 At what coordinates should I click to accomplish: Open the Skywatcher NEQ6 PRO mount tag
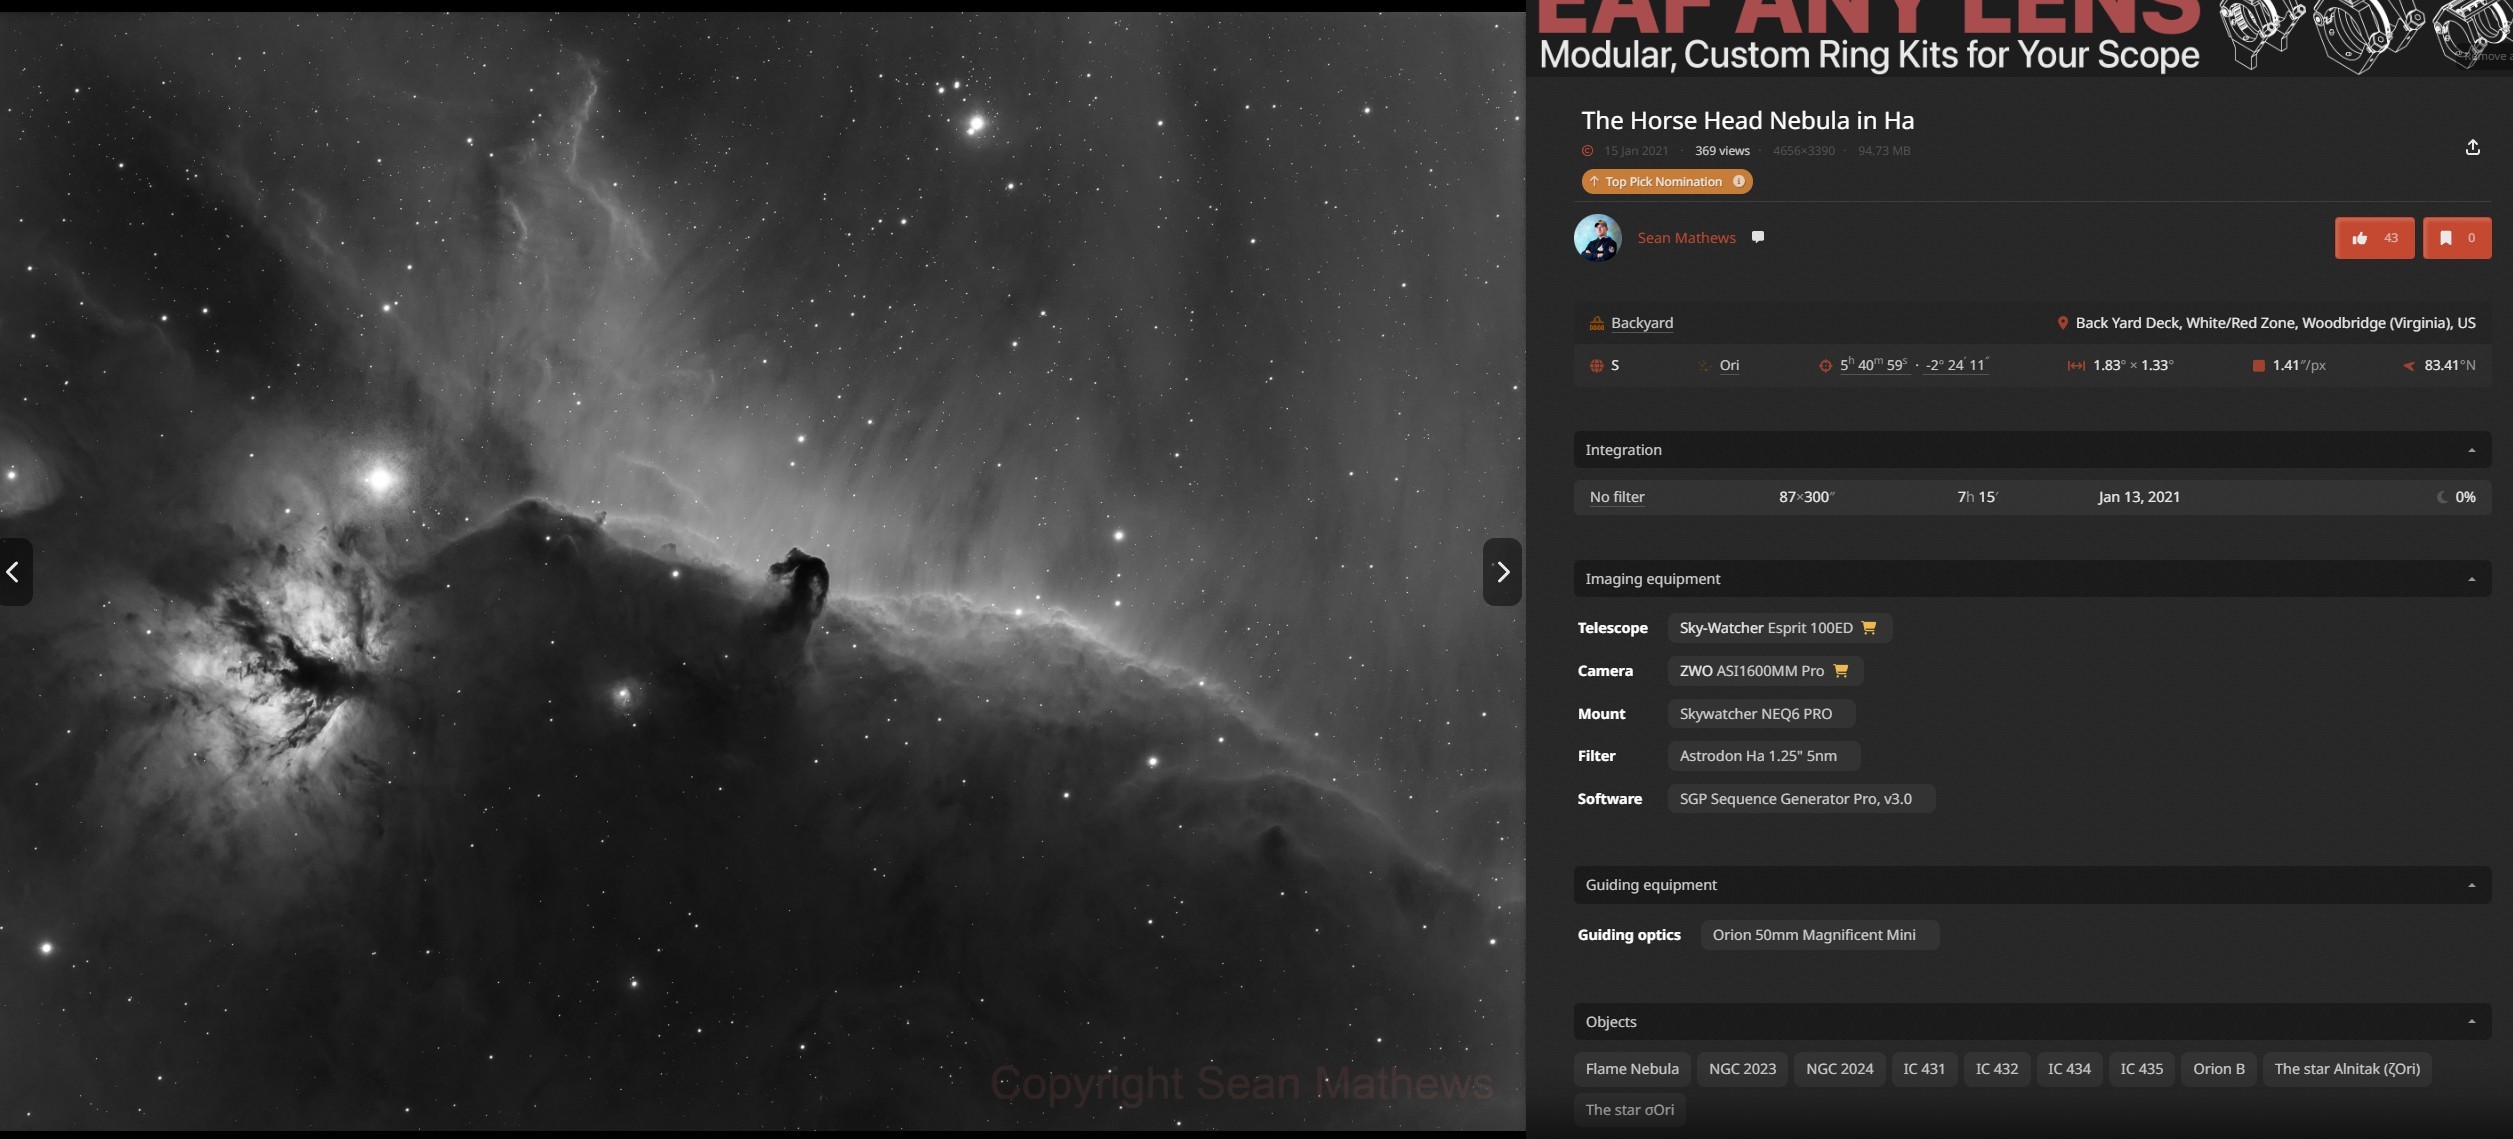coord(1760,714)
